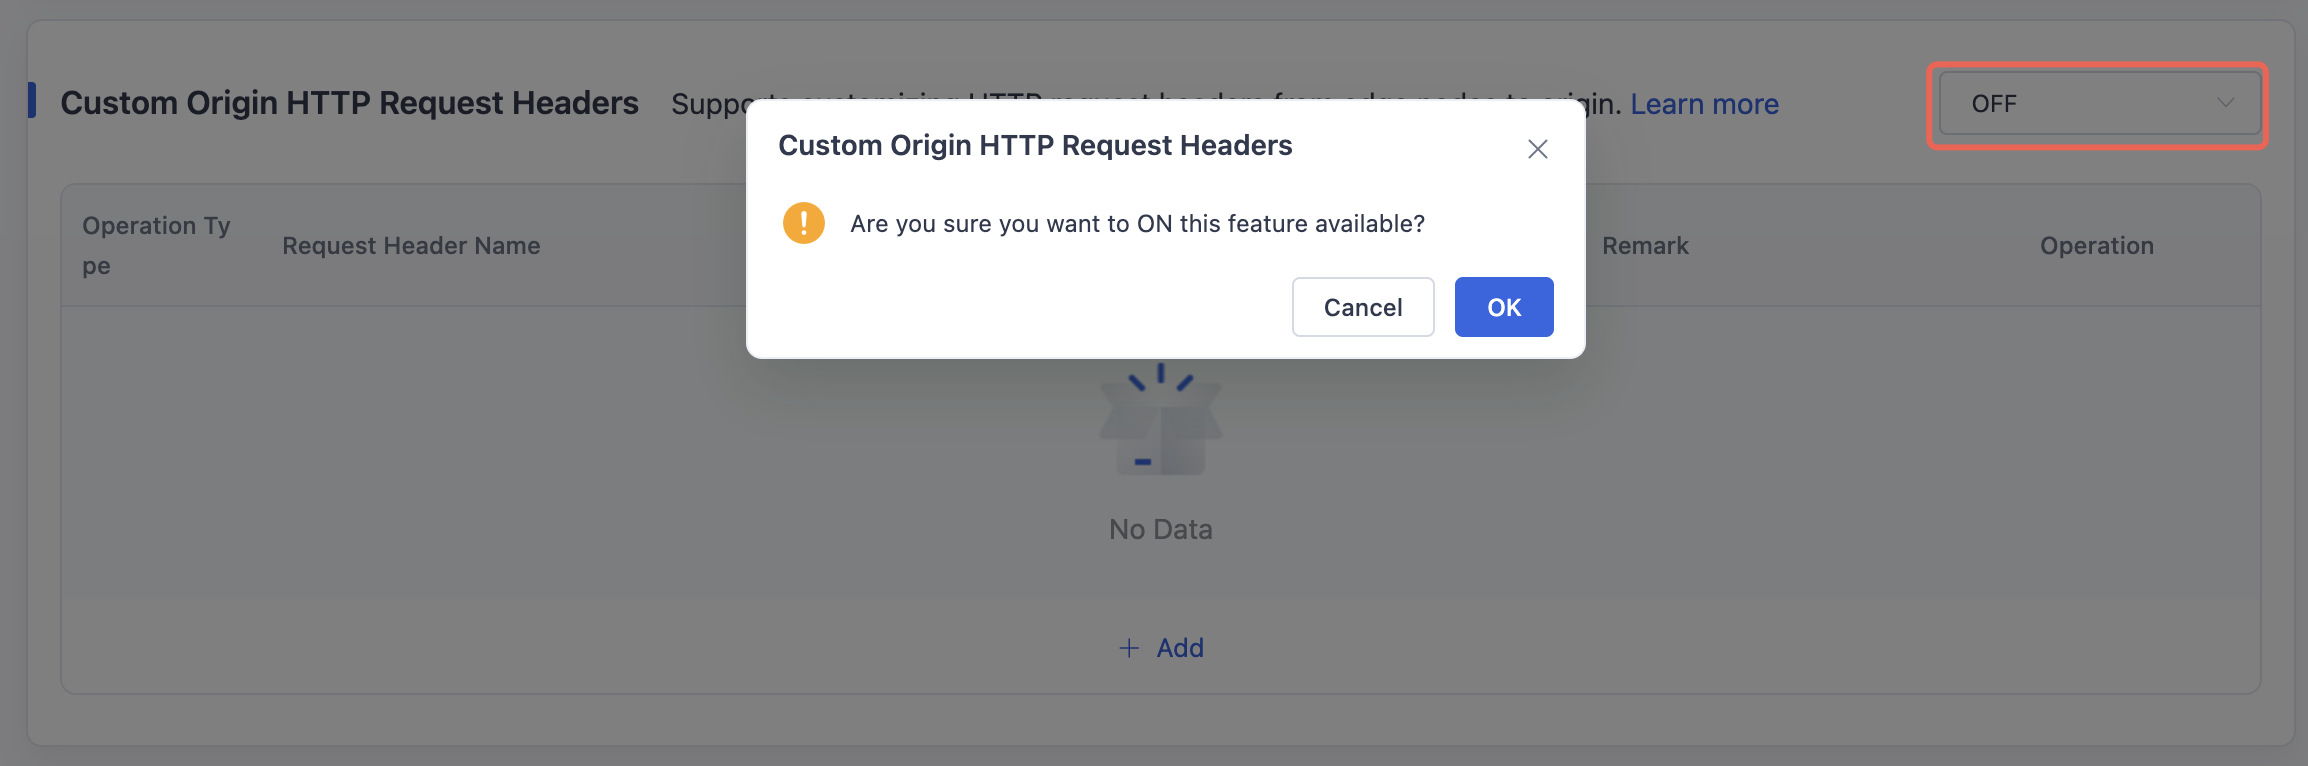Select the Remark column header
Screen dimensions: 2308x766
tap(1645, 246)
